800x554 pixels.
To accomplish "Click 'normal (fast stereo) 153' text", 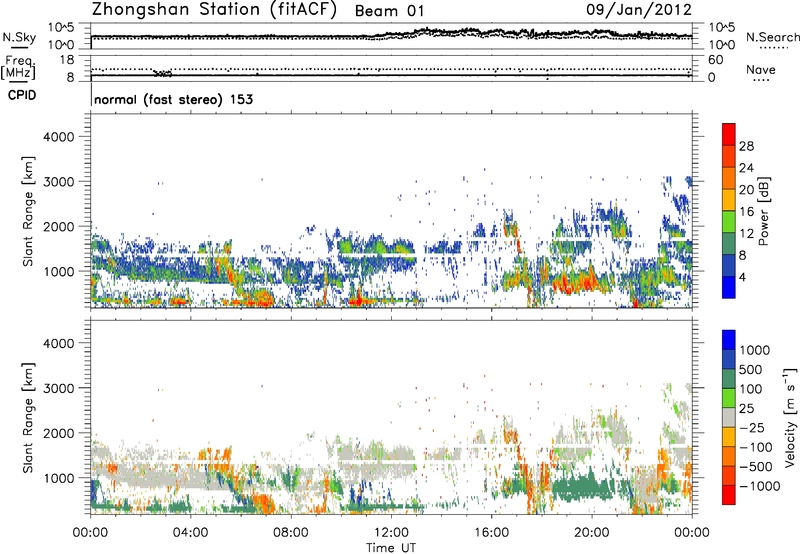I will 173,99.
